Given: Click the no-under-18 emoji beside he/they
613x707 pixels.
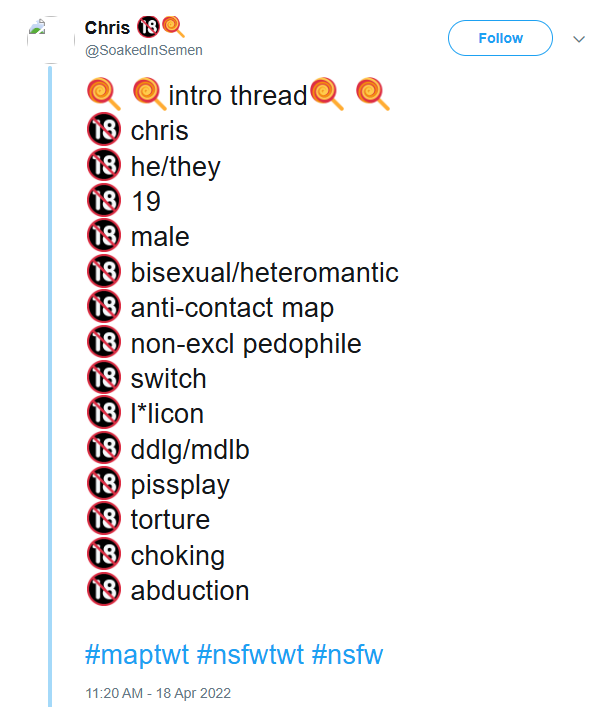Looking at the screenshot, I should [104, 166].
